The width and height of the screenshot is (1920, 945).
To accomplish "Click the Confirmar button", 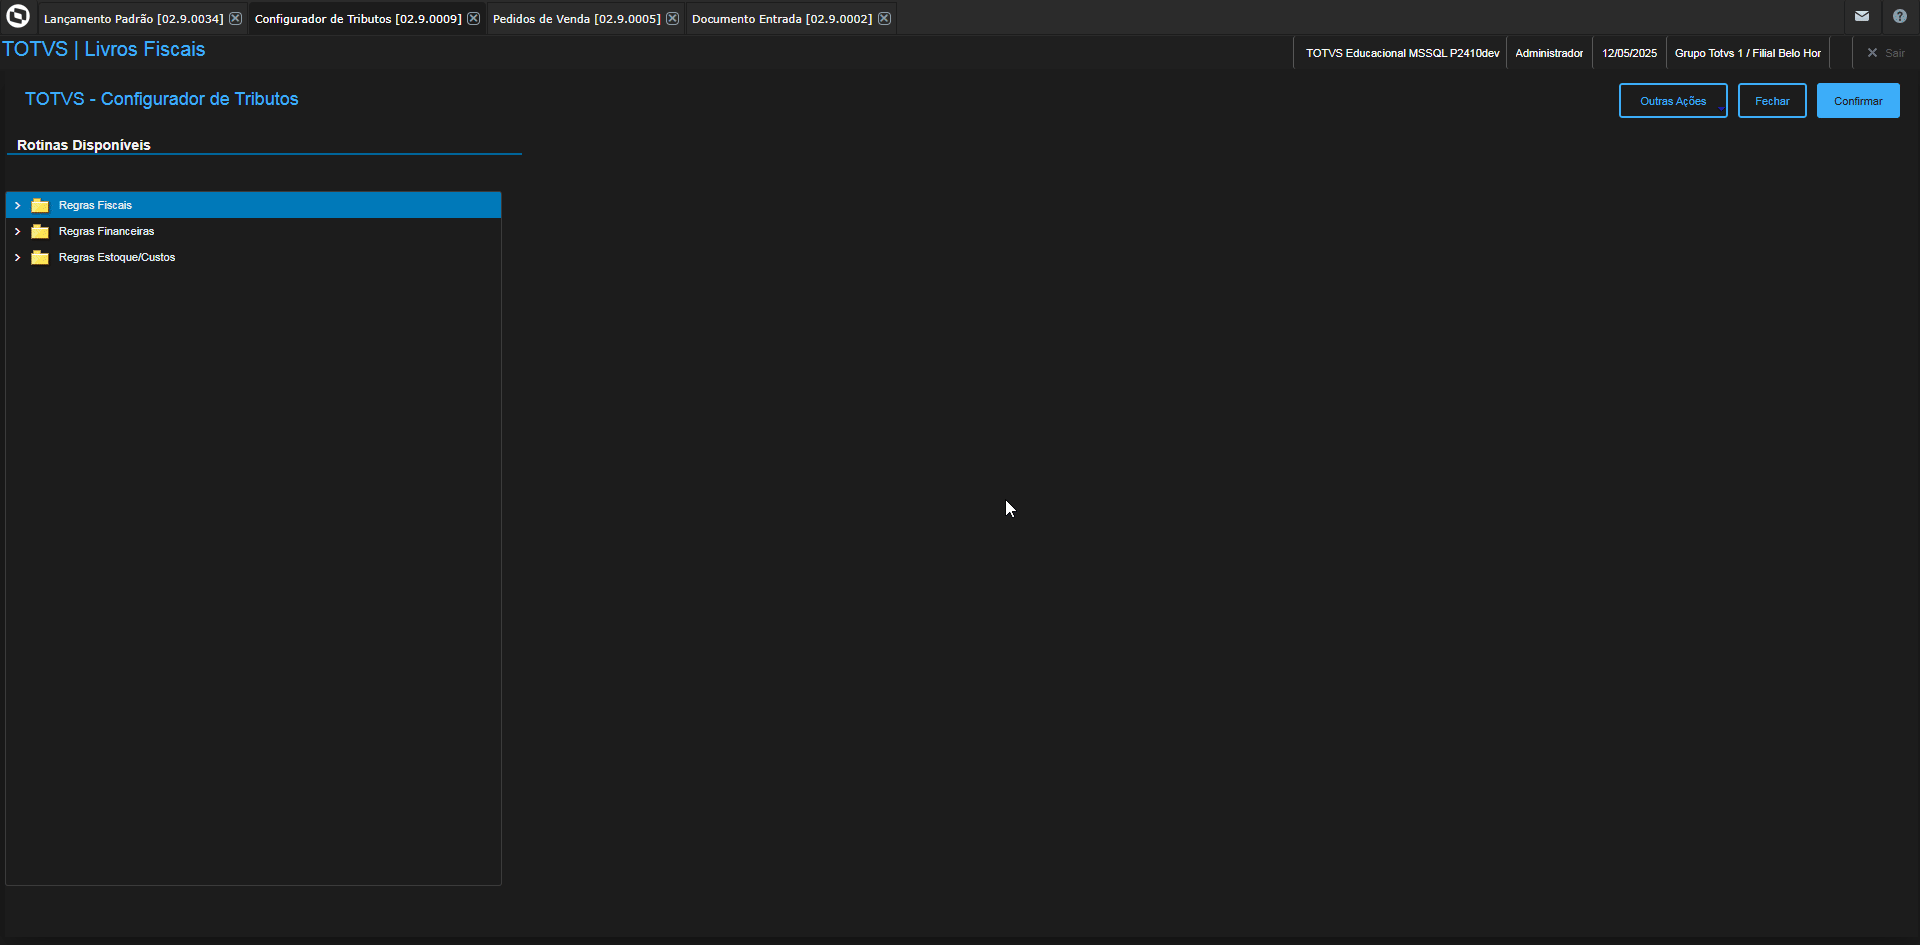I will click(x=1858, y=101).
